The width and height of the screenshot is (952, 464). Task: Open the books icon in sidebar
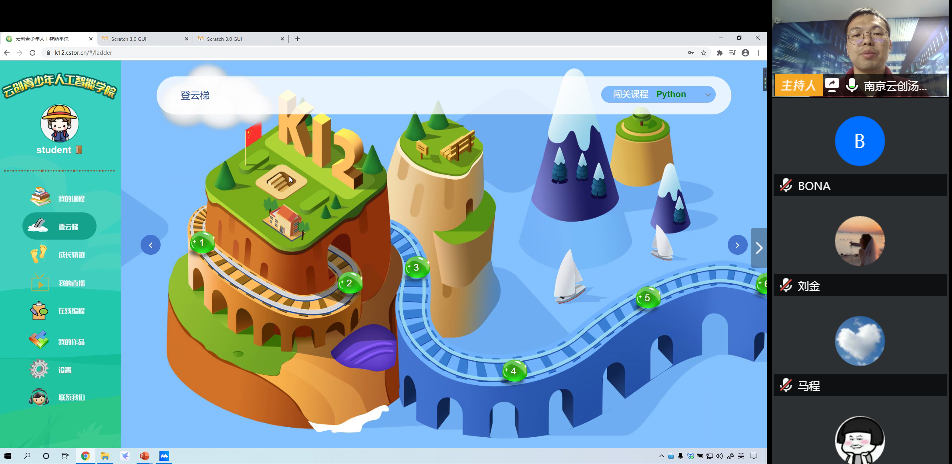[40, 197]
